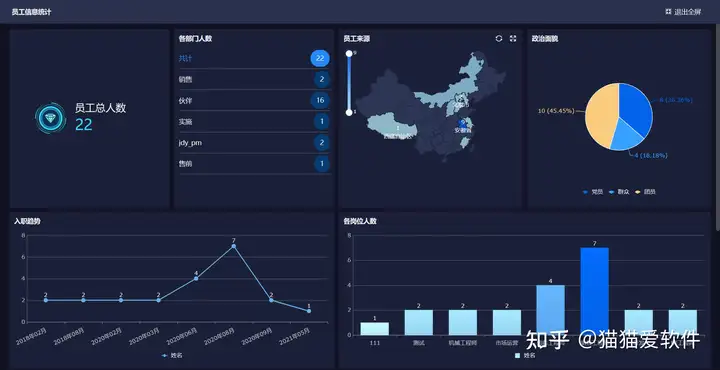Click the 2020年09月 point on the line chart

pos(271,300)
